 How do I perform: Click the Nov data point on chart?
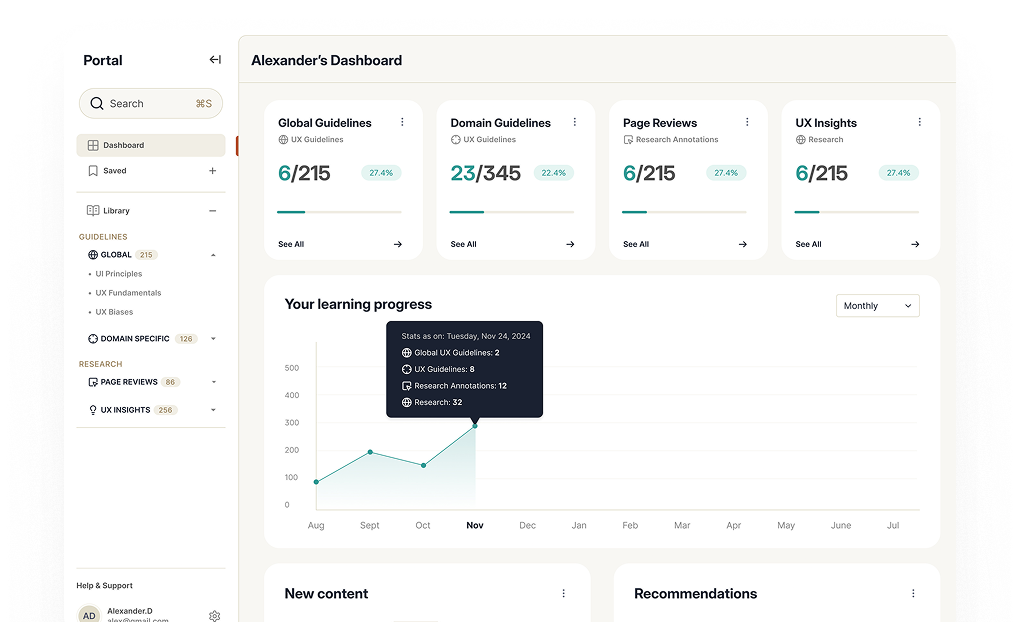[475, 426]
